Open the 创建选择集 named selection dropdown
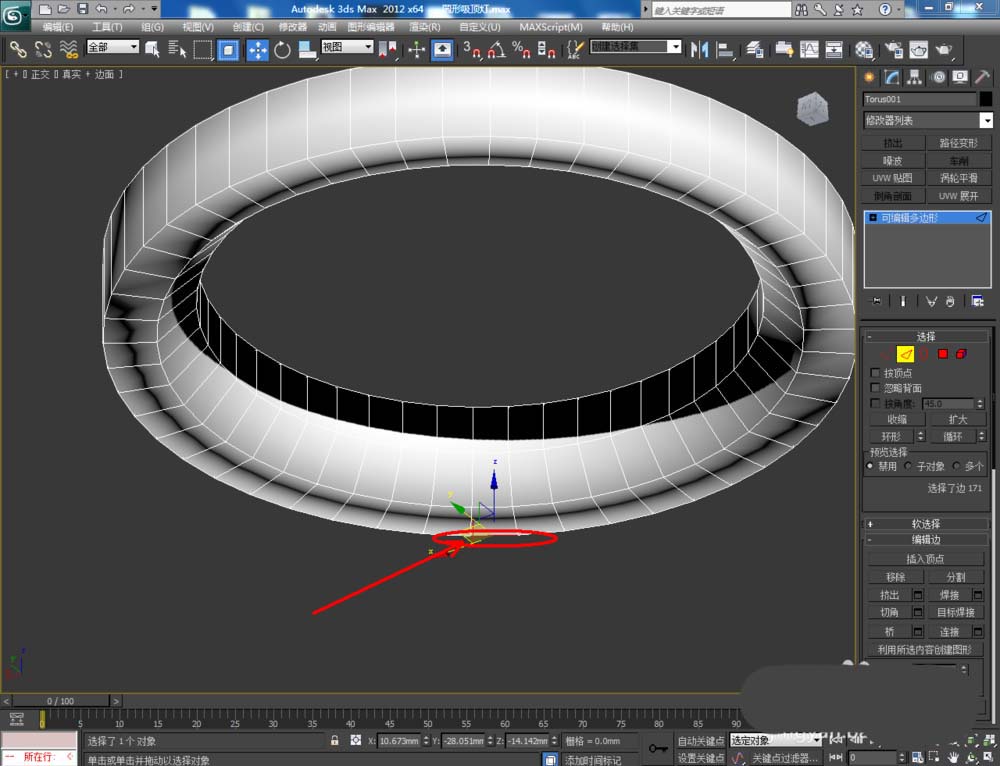 pos(635,47)
